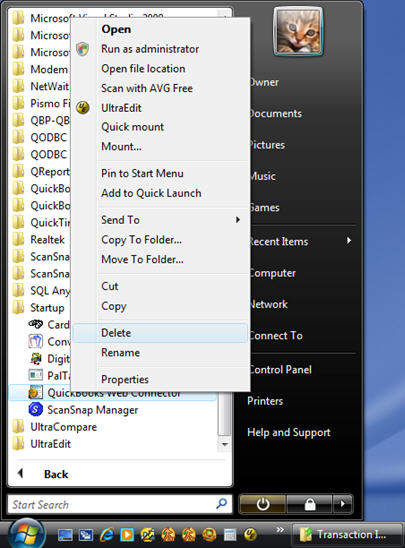Open Computer from Start menu
The height and width of the screenshot is (548, 405).
tap(273, 273)
